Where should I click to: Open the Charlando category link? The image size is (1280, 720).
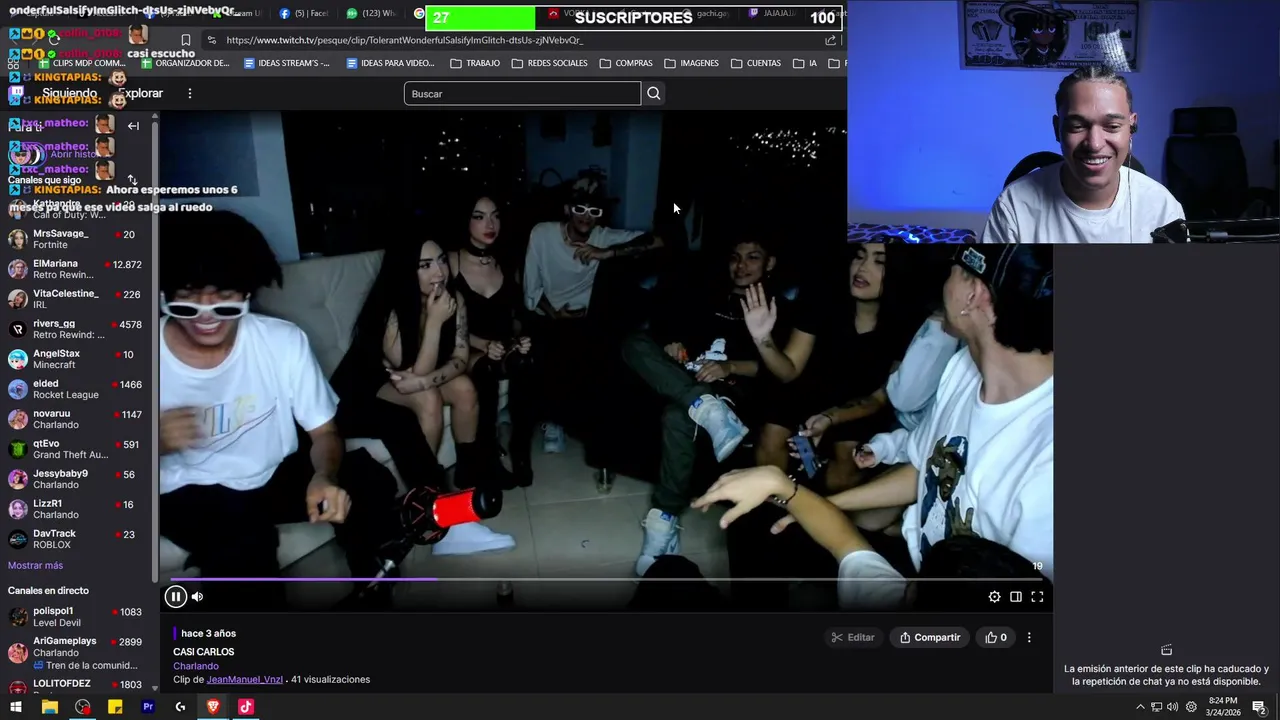(x=196, y=666)
